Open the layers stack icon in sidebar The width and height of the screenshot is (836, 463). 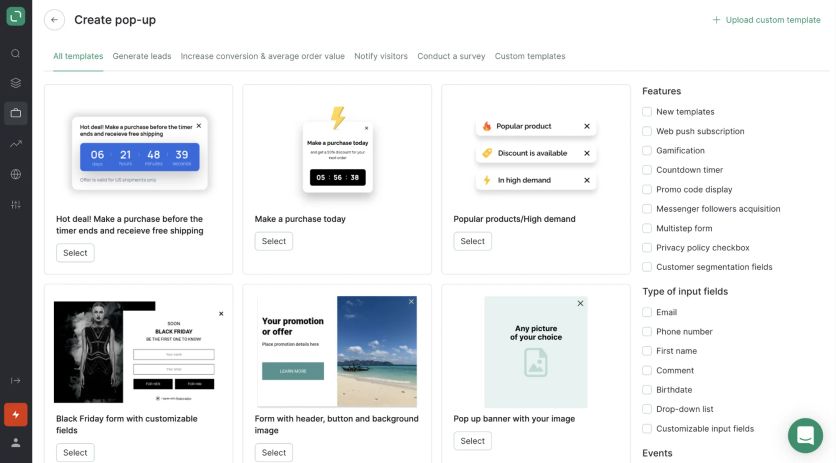pyautogui.click(x=15, y=83)
